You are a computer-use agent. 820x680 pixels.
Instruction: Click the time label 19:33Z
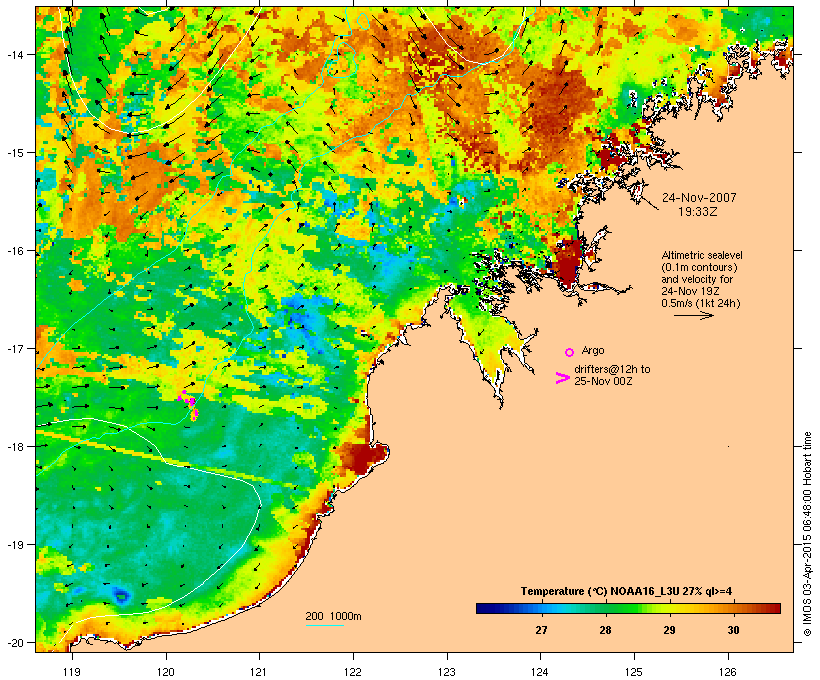point(698,212)
